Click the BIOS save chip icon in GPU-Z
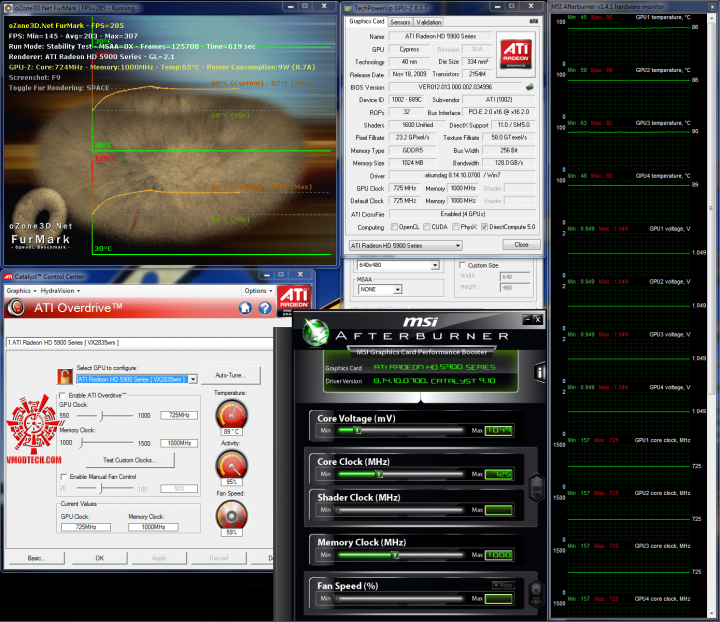Viewport: 720px width, 622px height. coord(530,87)
